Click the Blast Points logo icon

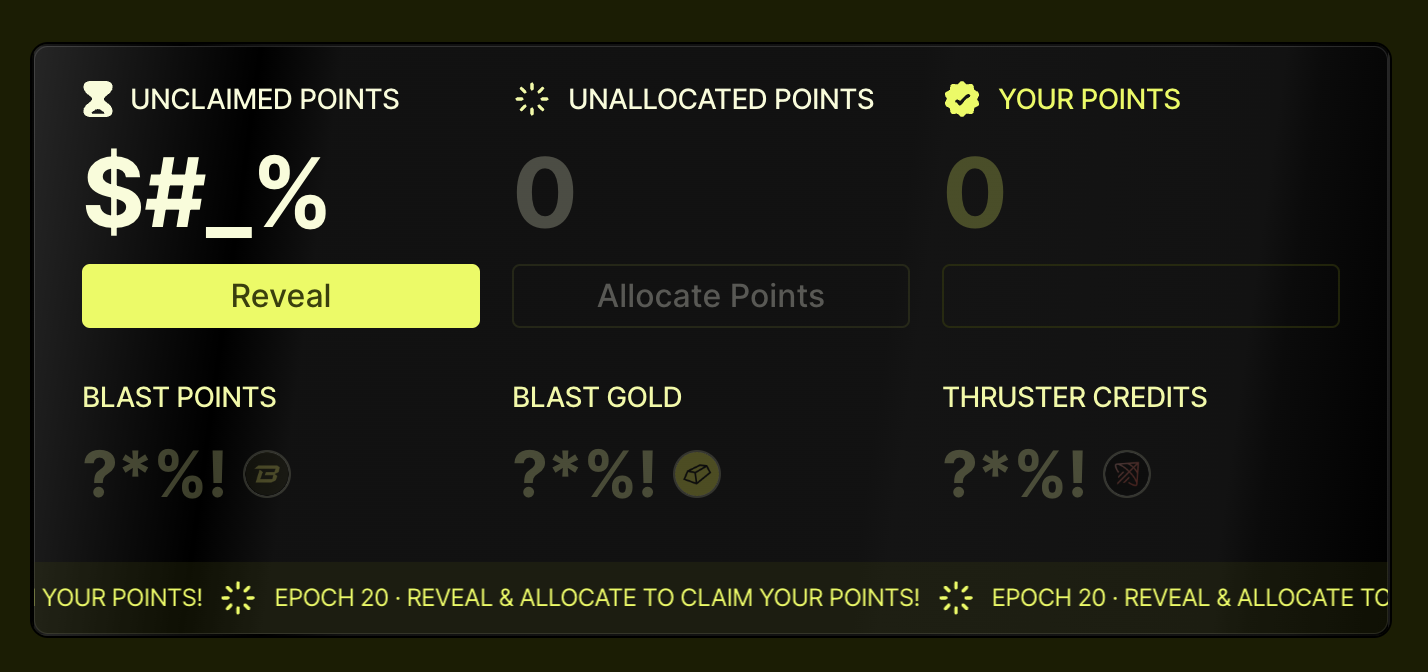point(267,475)
